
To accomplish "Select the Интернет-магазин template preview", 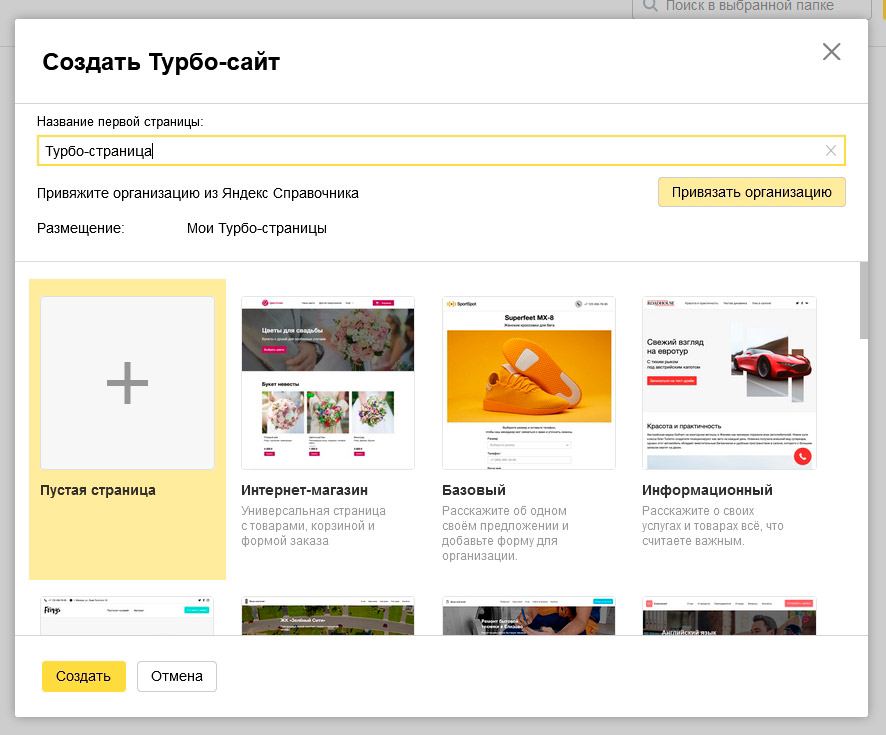I will tap(328, 383).
